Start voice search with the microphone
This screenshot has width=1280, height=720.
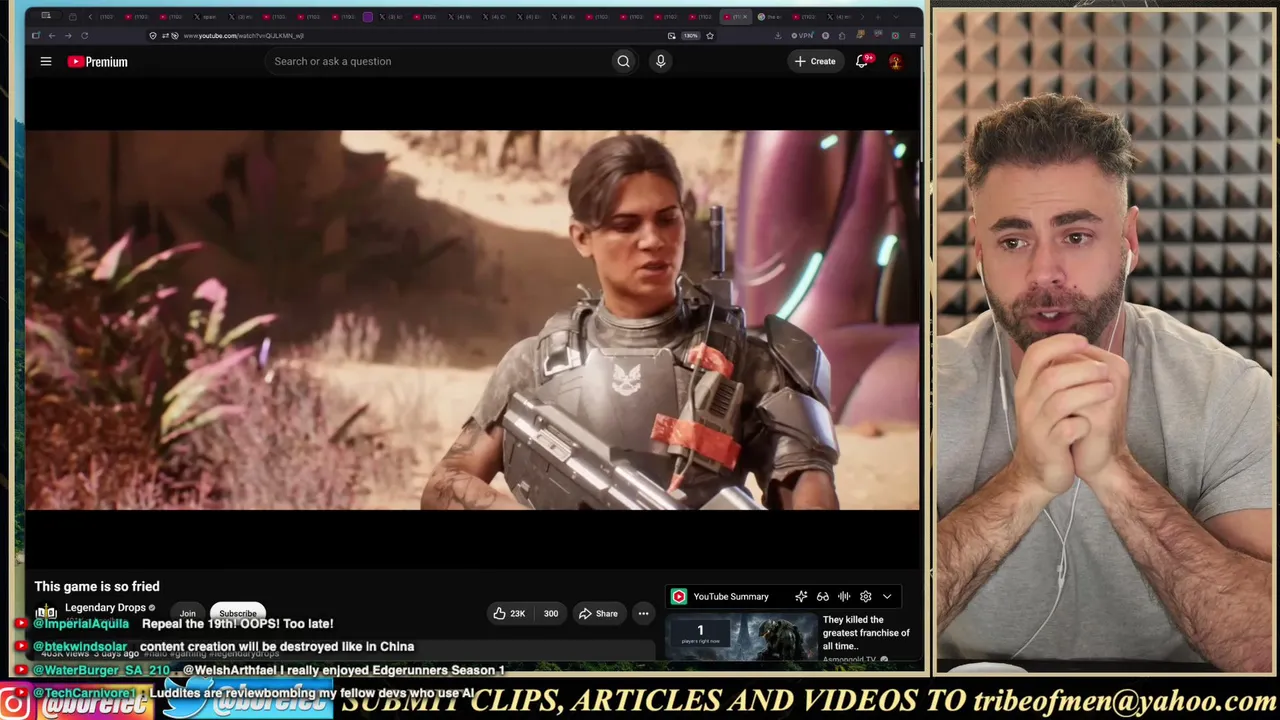click(660, 61)
